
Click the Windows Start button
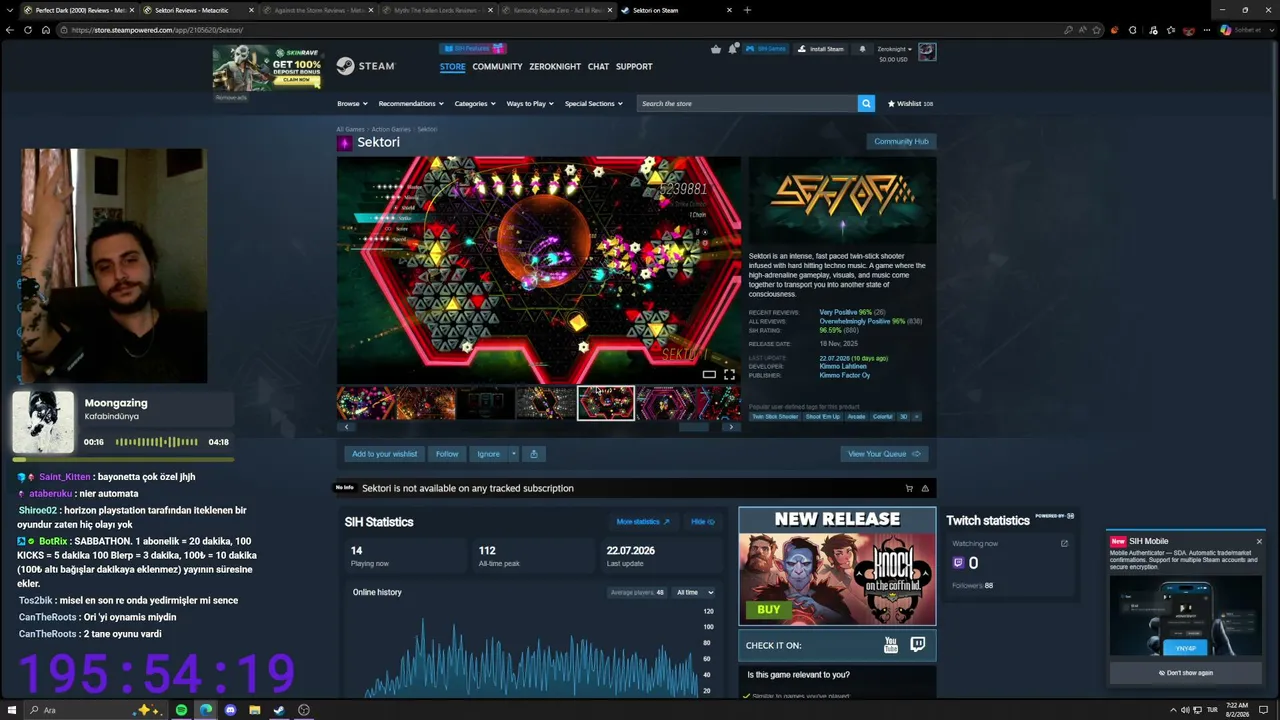tap(12, 710)
